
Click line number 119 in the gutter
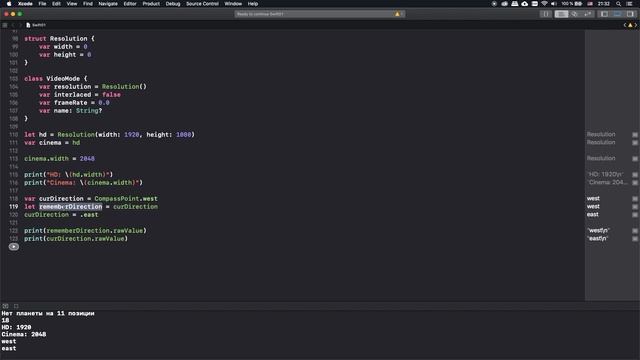click(x=13, y=207)
